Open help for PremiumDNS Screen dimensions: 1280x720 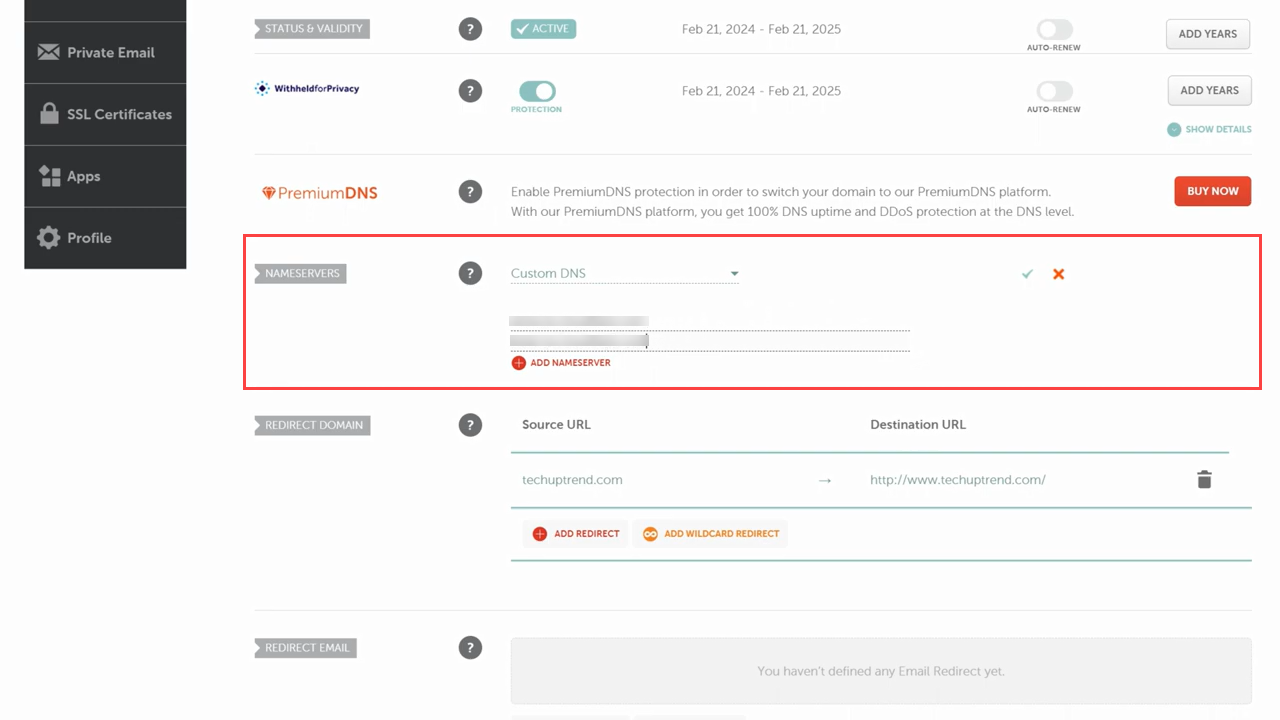(470, 192)
